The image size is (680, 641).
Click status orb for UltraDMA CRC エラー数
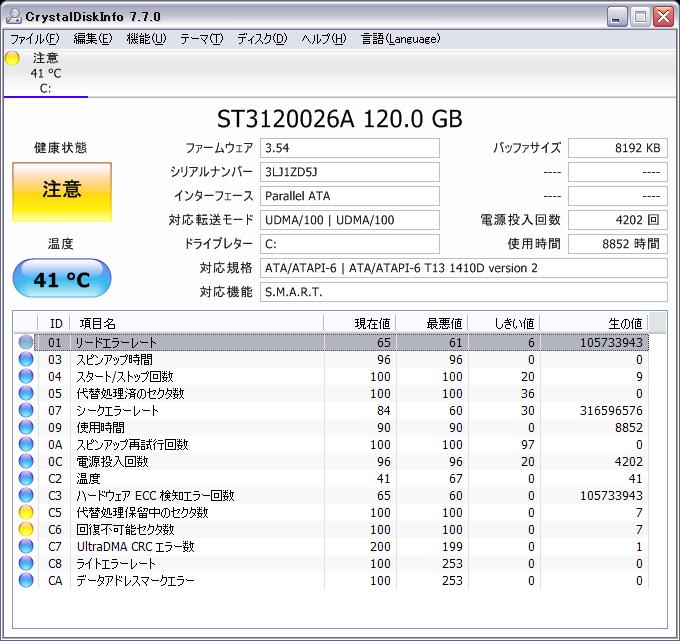[x=26, y=546]
